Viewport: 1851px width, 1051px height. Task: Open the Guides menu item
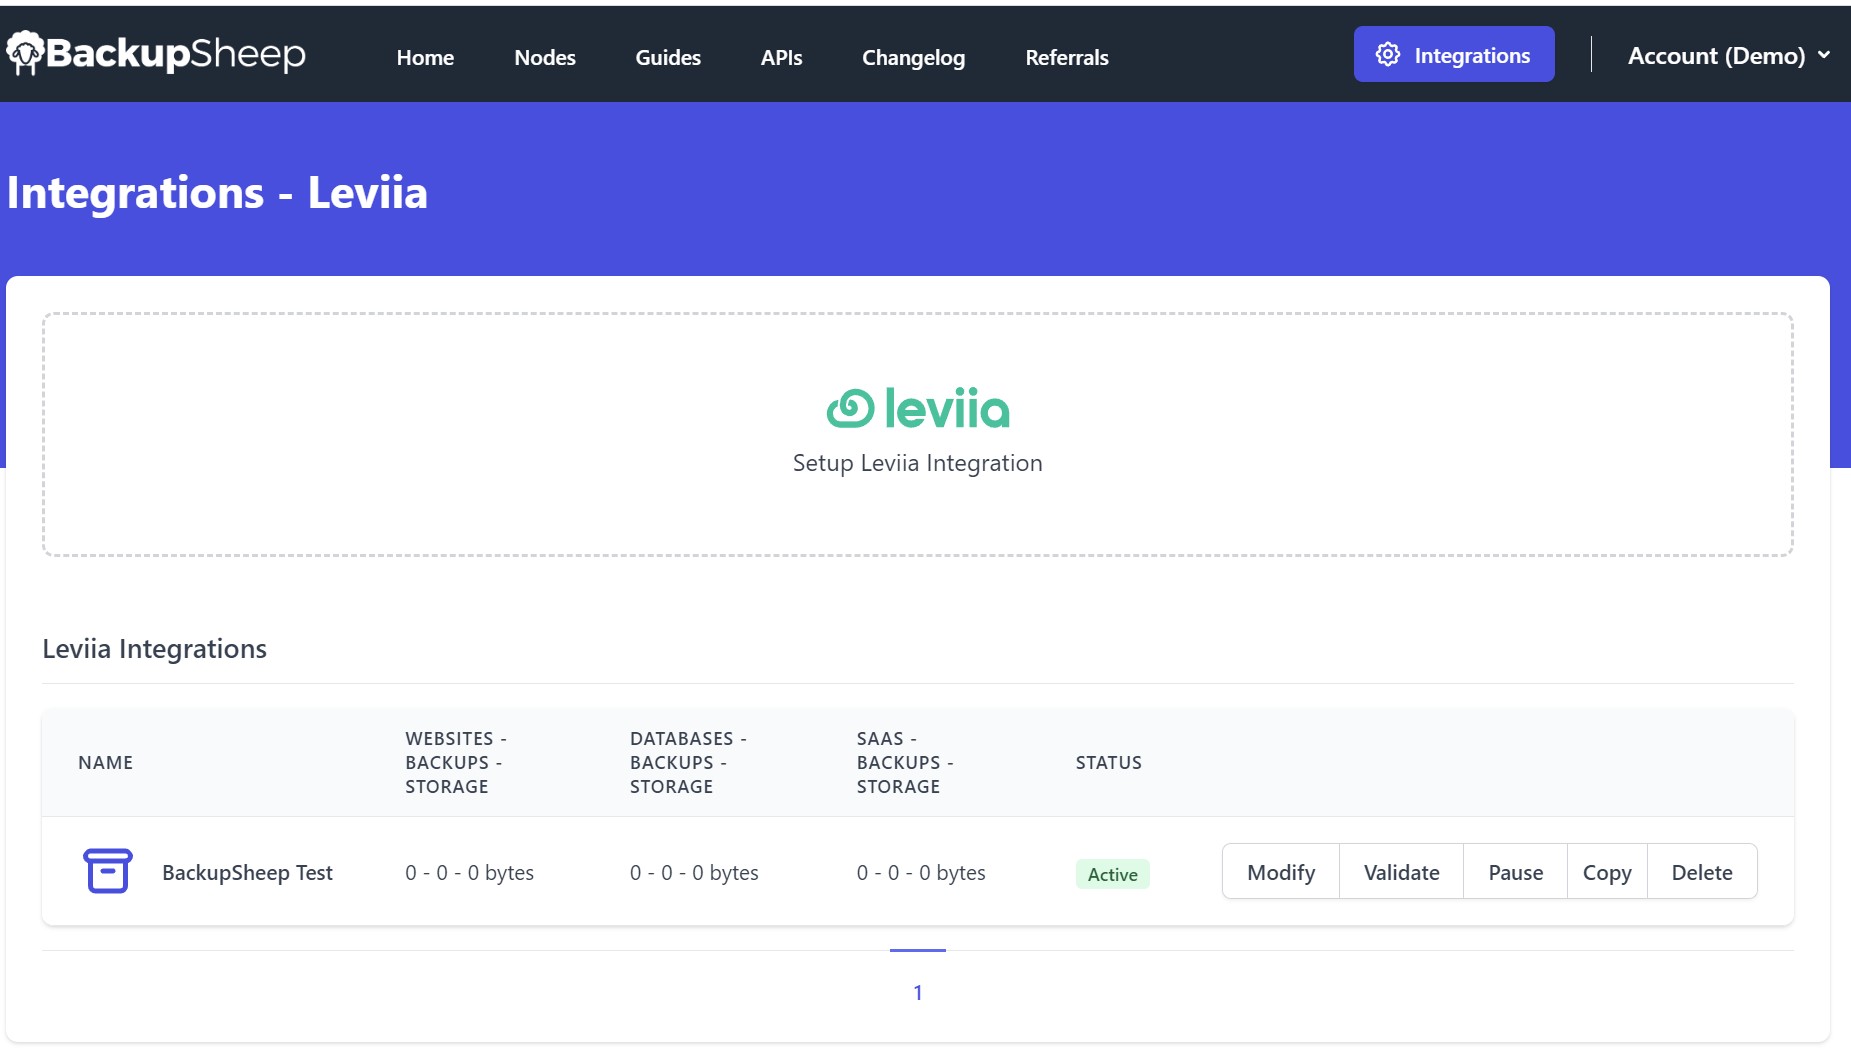pyautogui.click(x=668, y=57)
